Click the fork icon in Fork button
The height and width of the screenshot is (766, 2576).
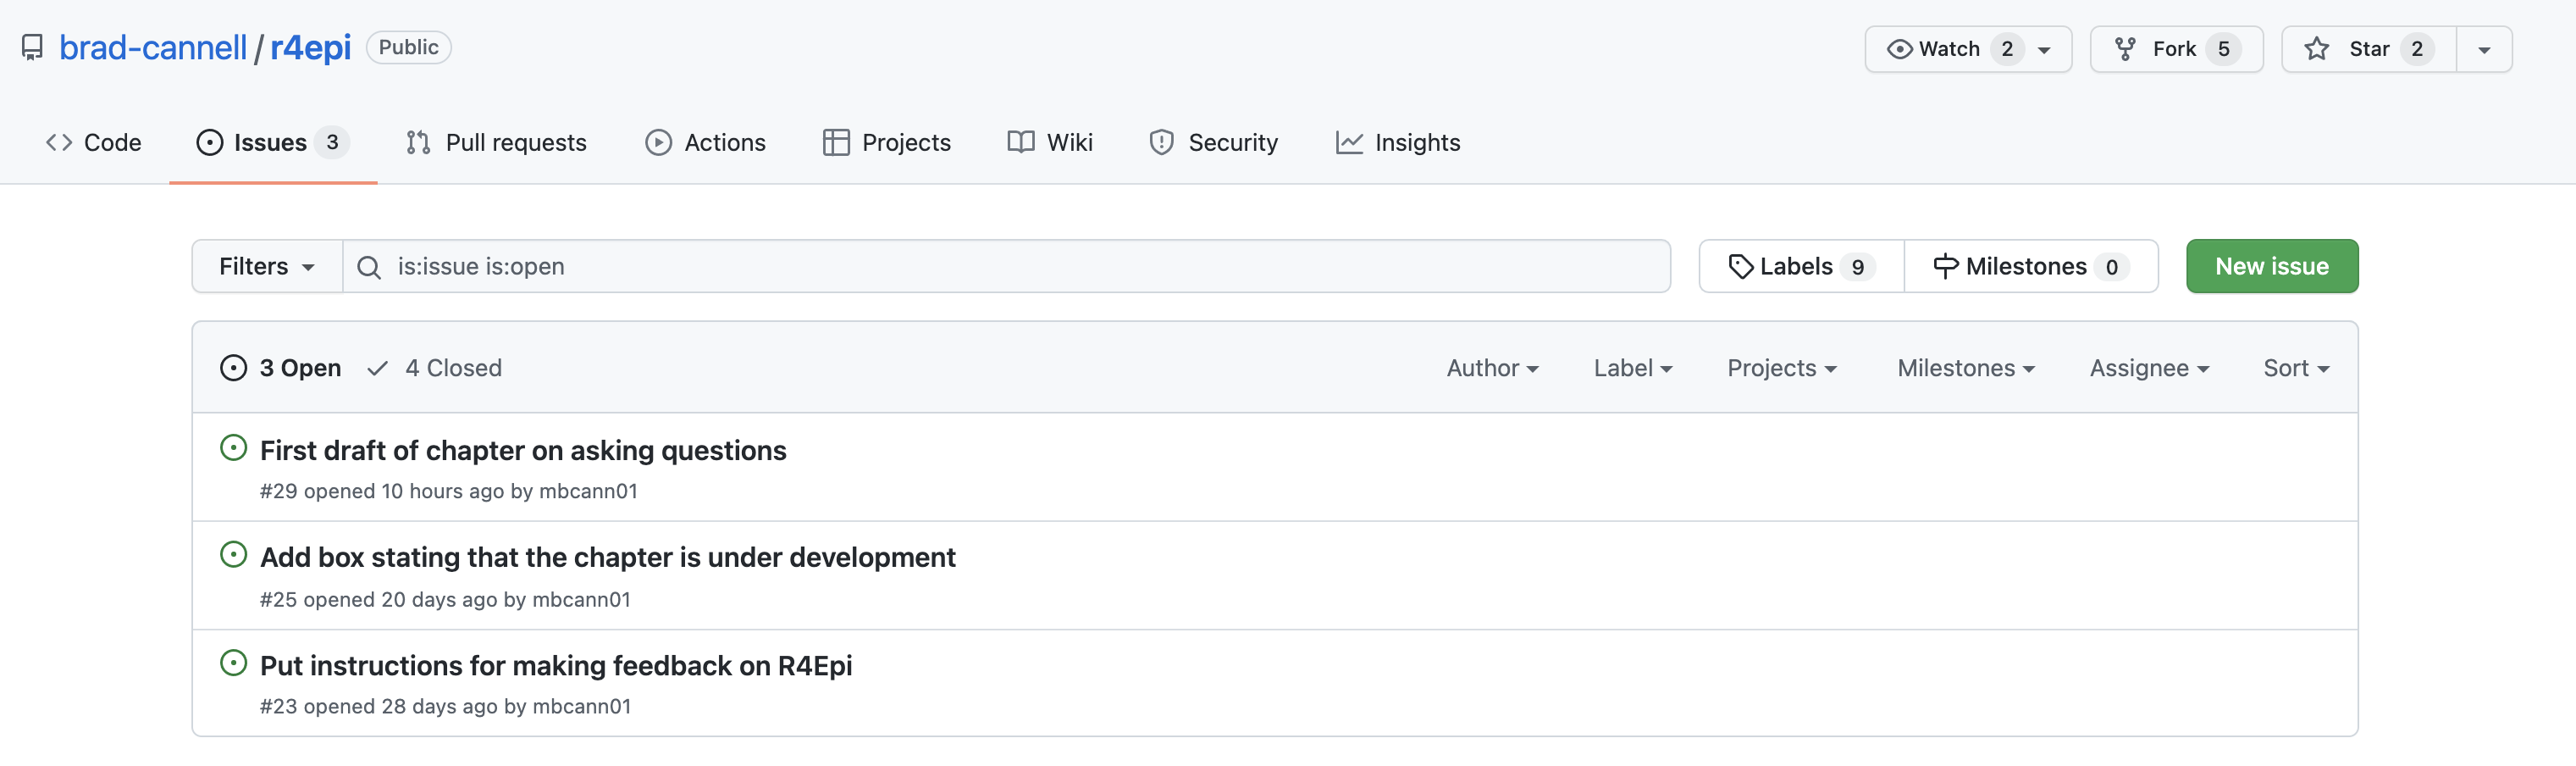2125,49
